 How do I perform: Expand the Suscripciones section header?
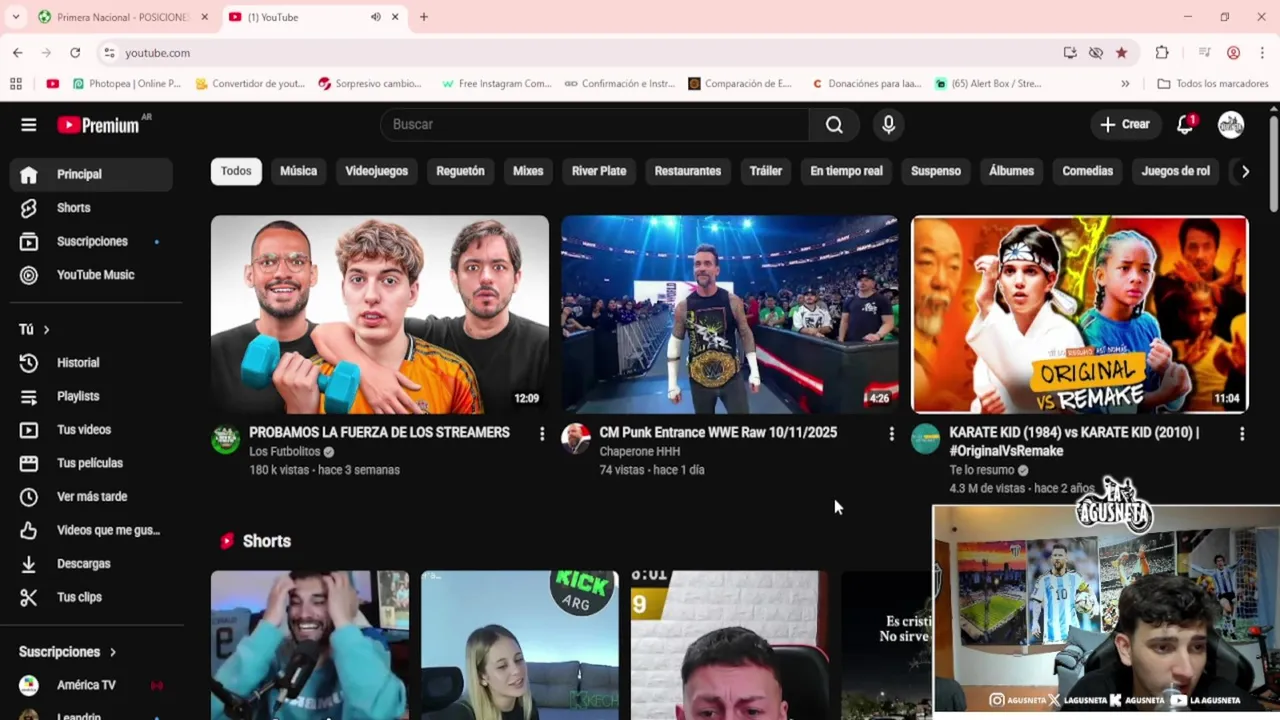click(68, 652)
